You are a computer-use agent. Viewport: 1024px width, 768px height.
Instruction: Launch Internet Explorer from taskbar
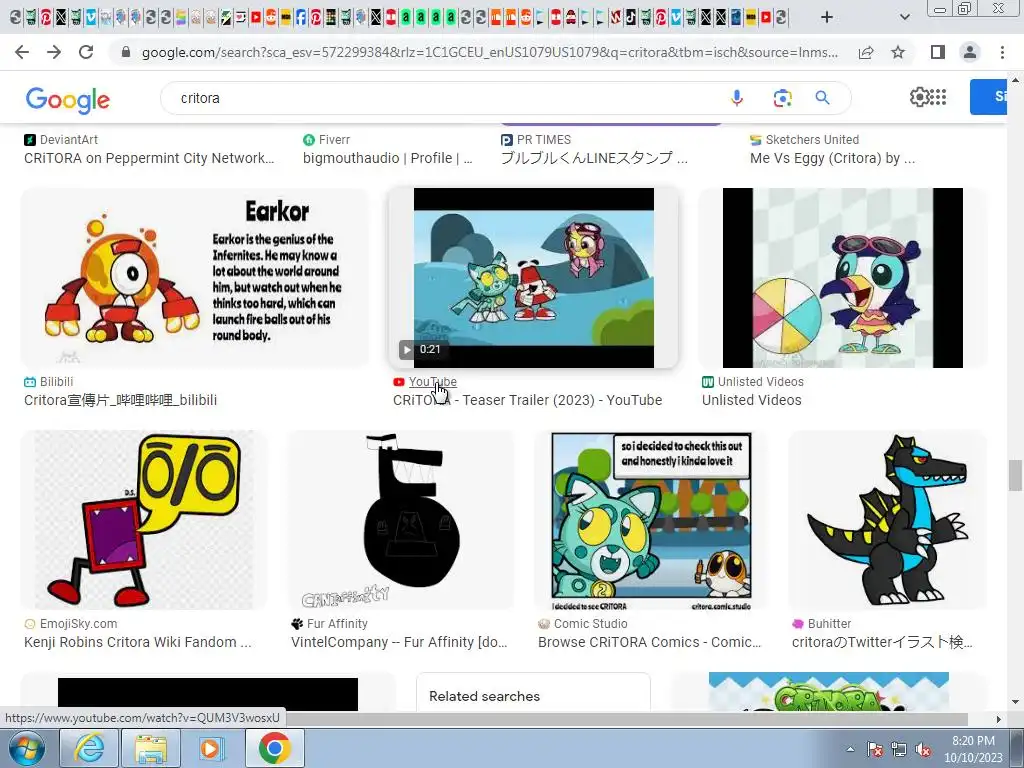pyautogui.click(x=88, y=748)
